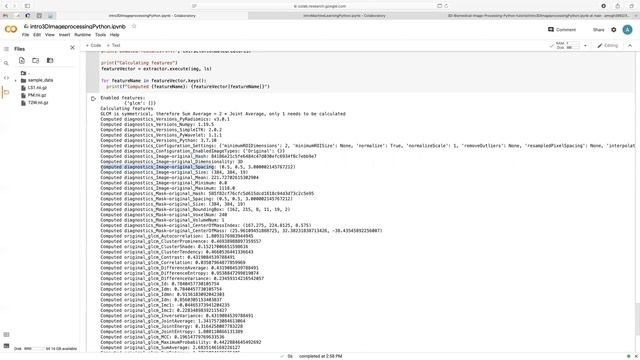The width and height of the screenshot is (640, 360).
Task: Open the Tools menu
Action: (100, 35)
